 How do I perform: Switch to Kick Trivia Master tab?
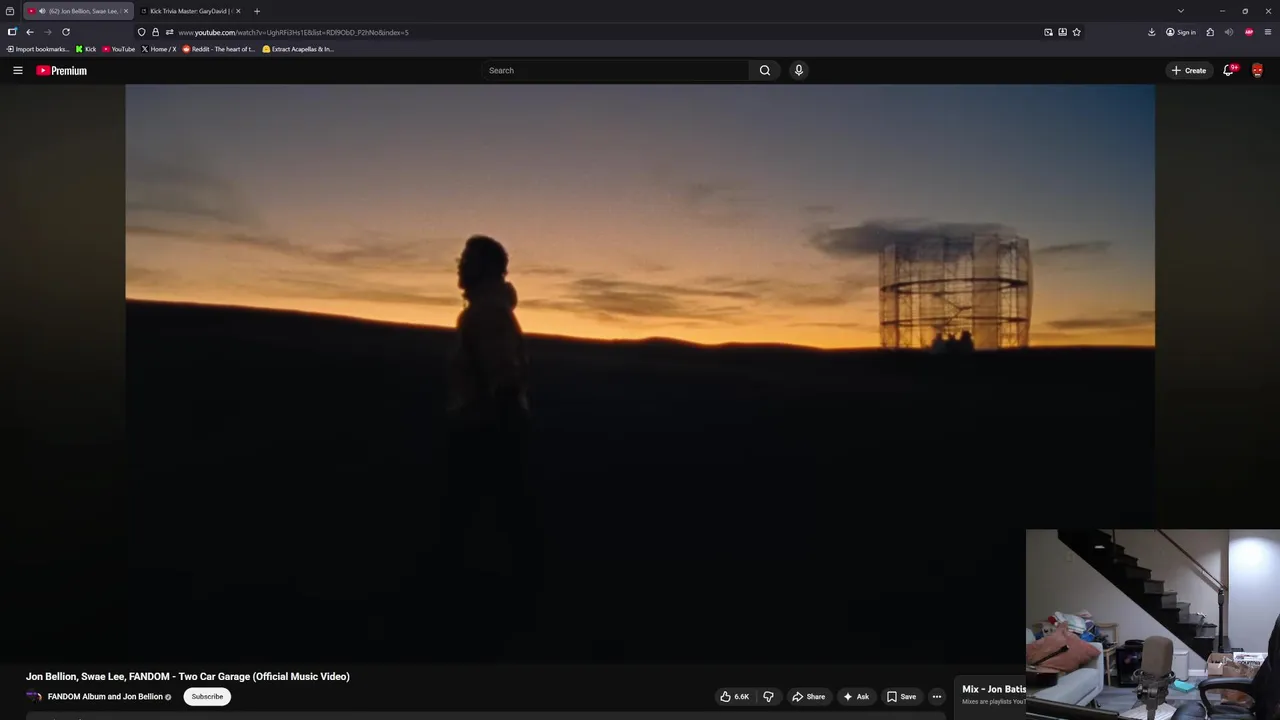(190, 11)
